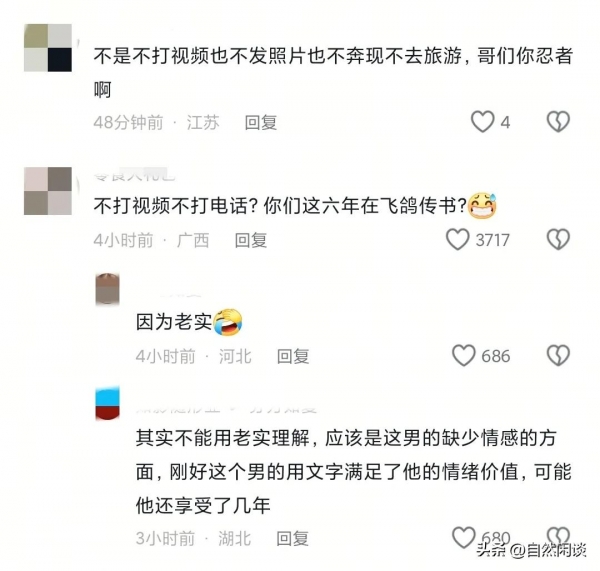The image size is (600, 571).
Task: Like the comment with 3717 likes
Action: pos(457,240)
